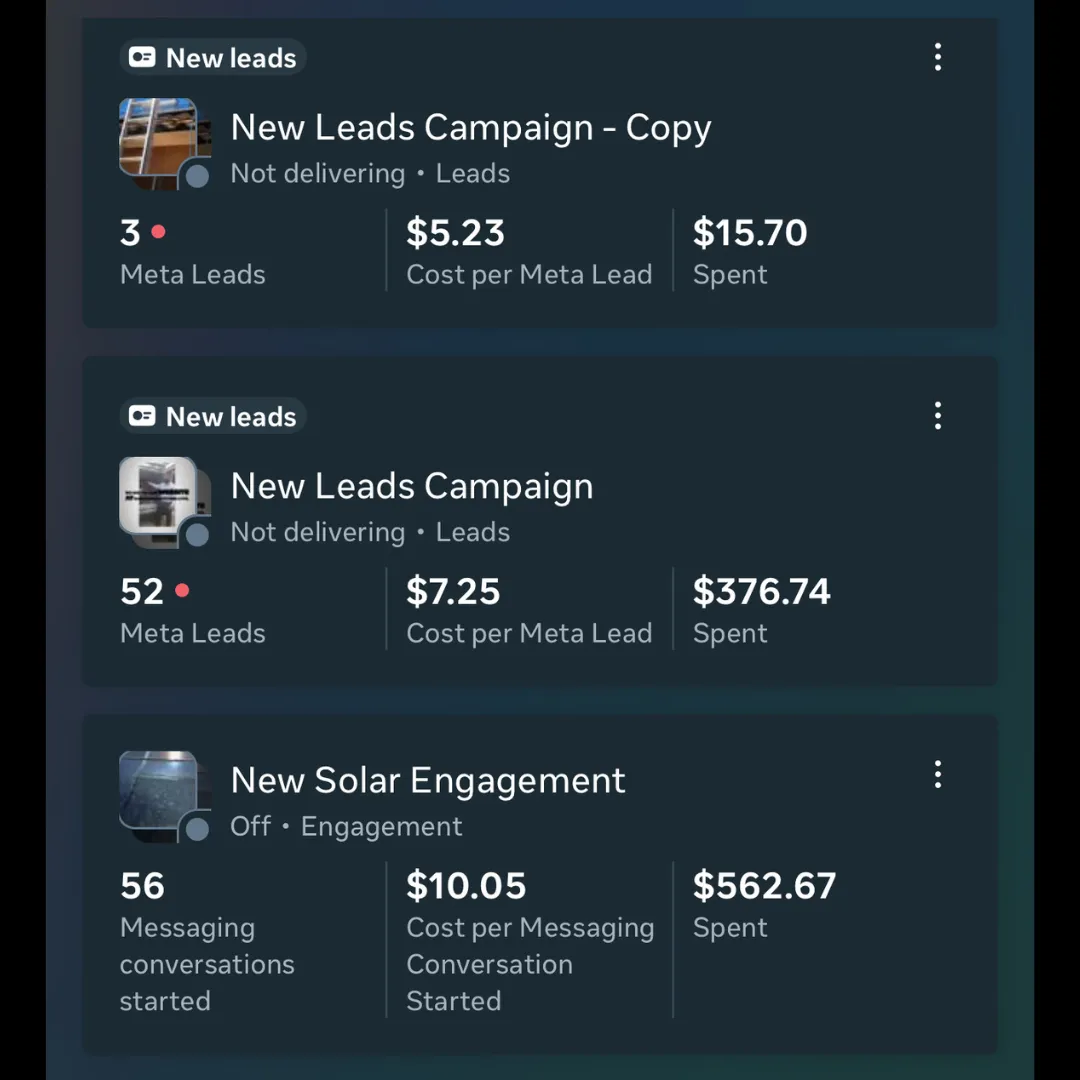Select the New Solar Engagement title
The image size is (1080, 1080).
(428, 780)
